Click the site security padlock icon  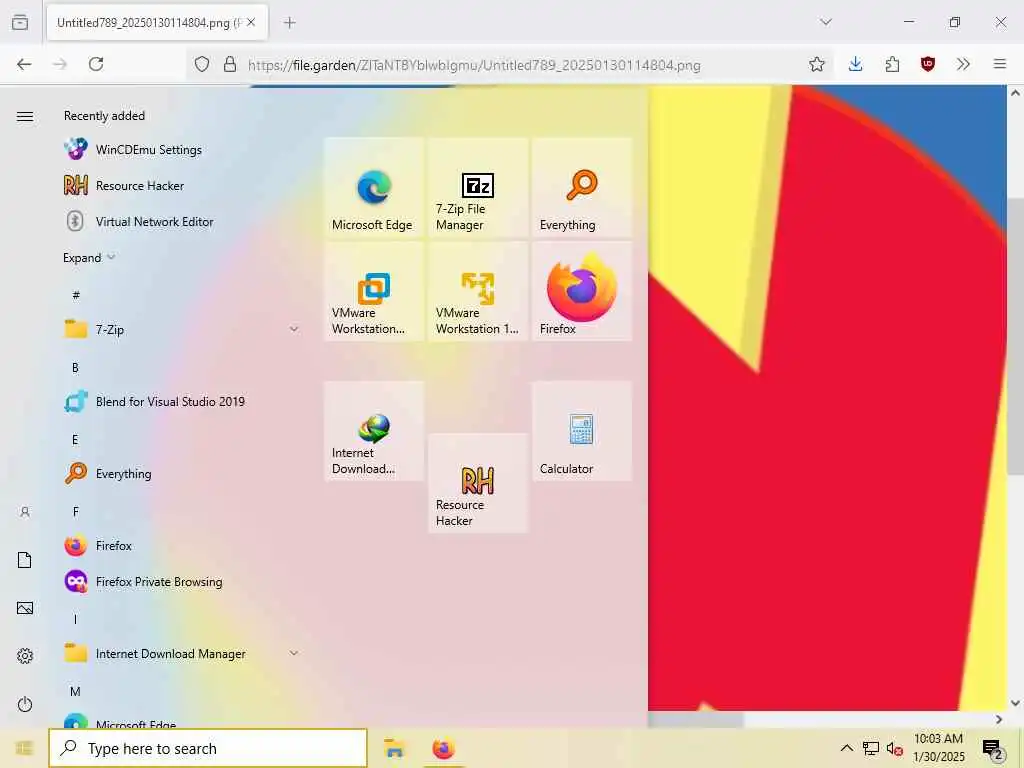coord(230,64)
